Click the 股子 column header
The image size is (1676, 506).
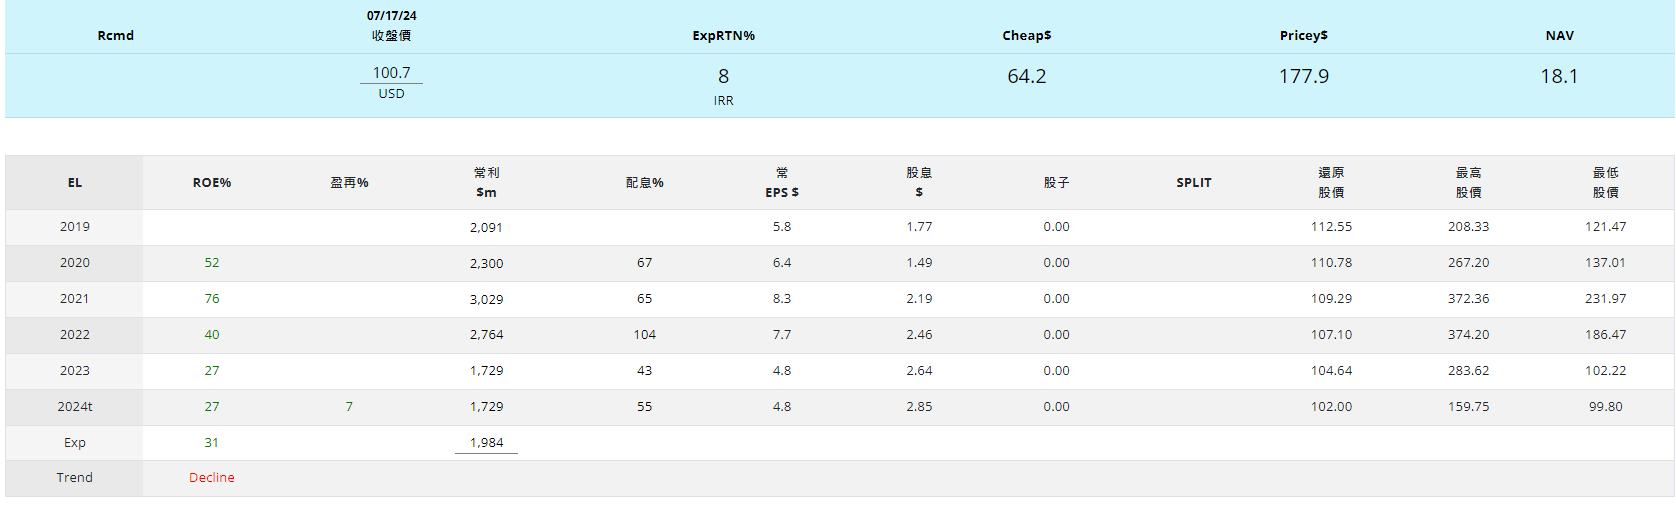(1056, 183)
